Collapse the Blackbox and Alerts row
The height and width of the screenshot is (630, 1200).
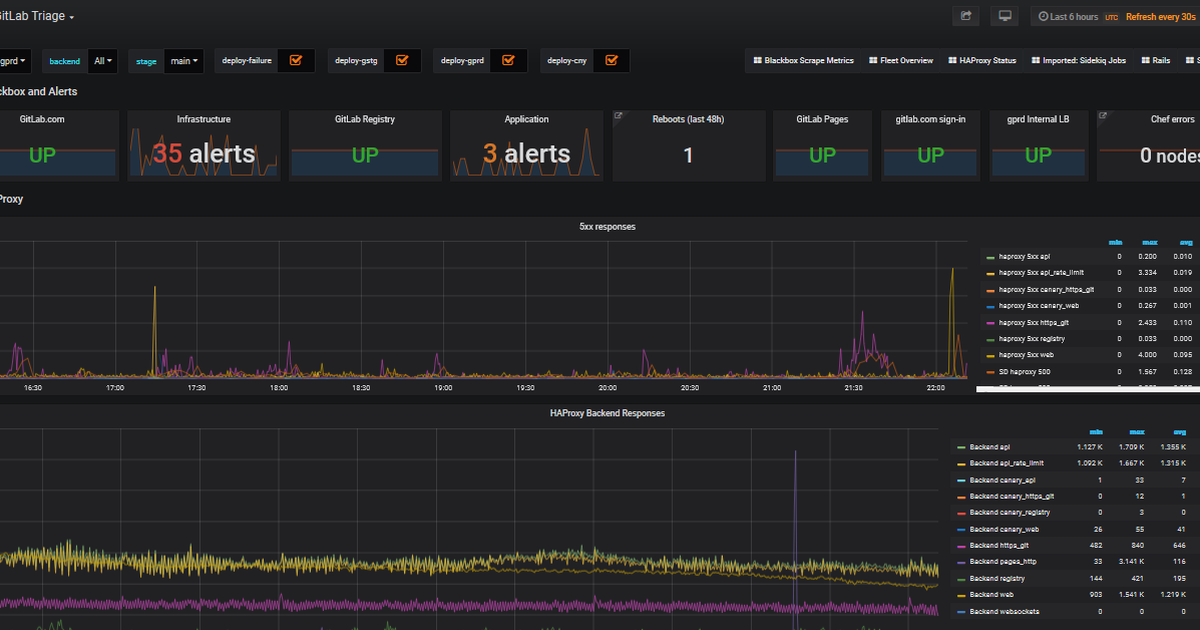tap(38, 92)
